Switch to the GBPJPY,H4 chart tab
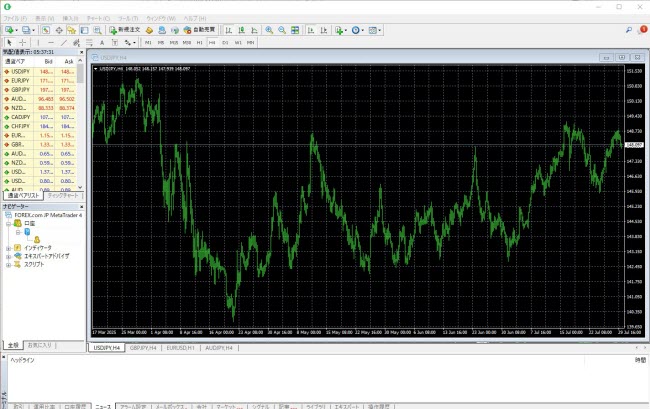The width and height of the screenshot is (650, 409). pyautogui.click(x=143, y=348)
